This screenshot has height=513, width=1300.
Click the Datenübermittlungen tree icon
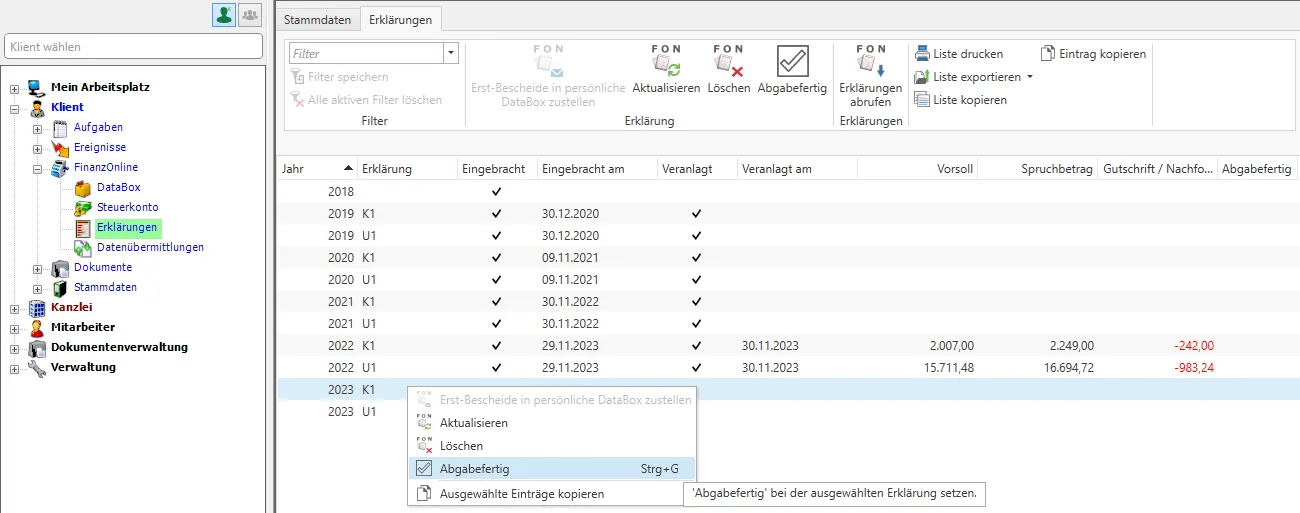(x=83, y=247)
